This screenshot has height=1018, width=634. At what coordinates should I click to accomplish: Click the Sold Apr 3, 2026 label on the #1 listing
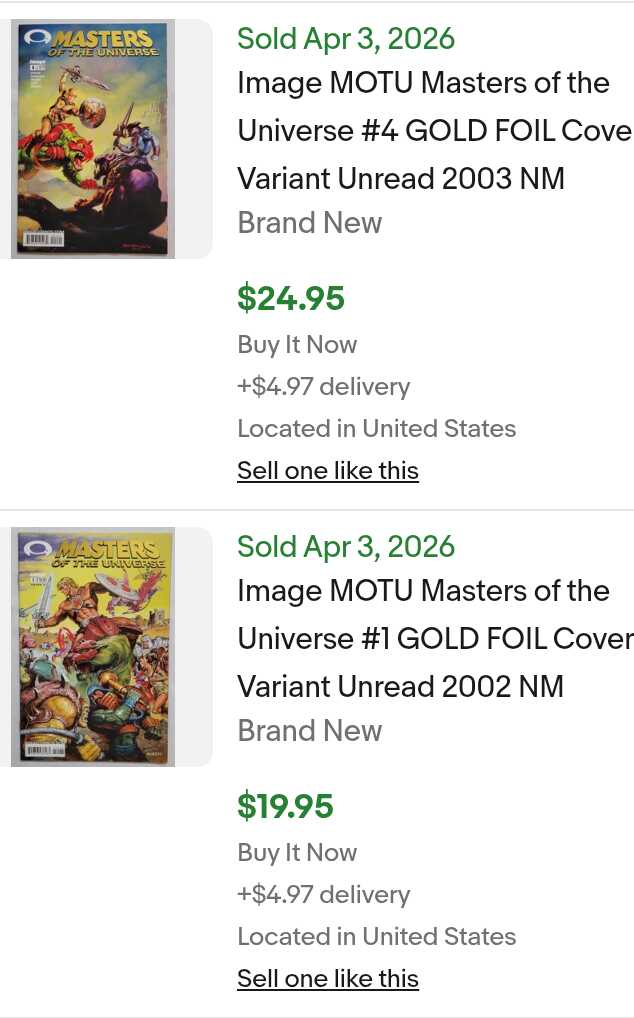click(346, 547)
